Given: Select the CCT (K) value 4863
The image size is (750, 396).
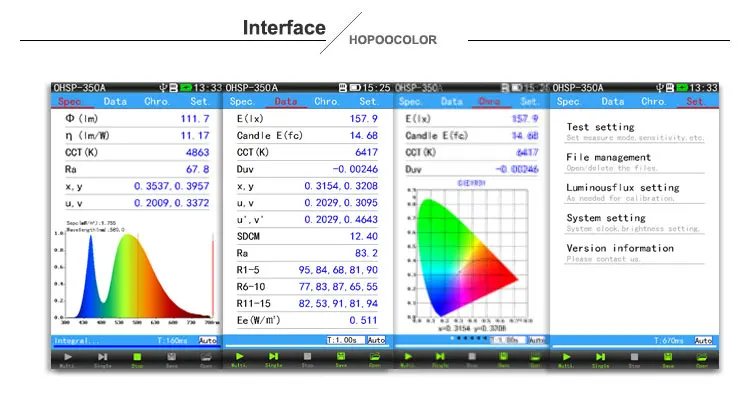Looking at the screenshot, I should (198, 153).
